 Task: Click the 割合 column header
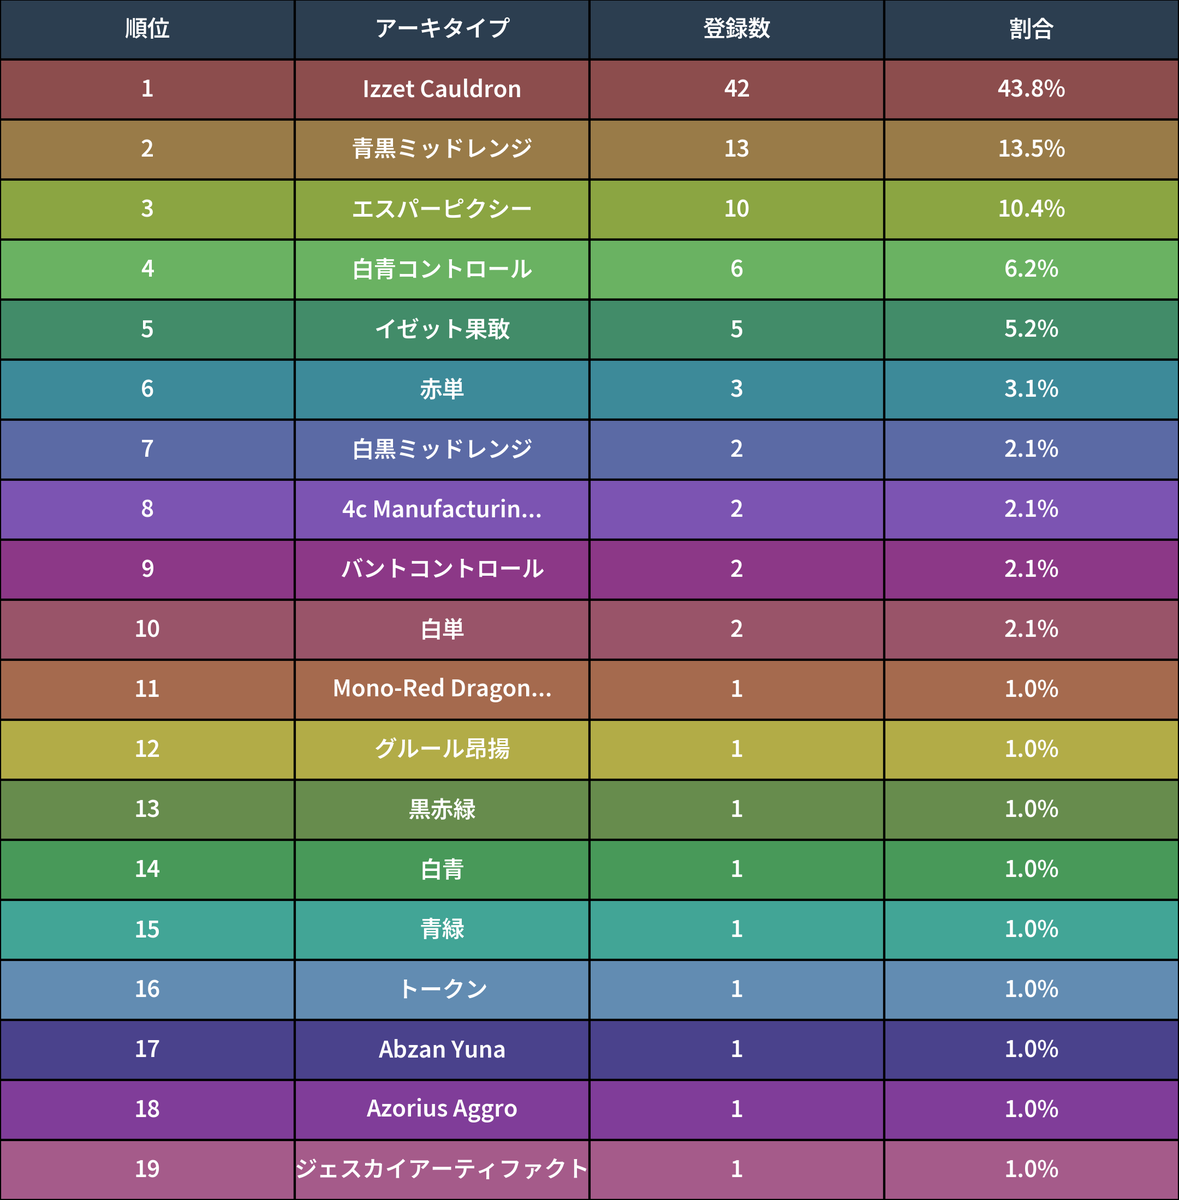click(x=1031, y=29)
